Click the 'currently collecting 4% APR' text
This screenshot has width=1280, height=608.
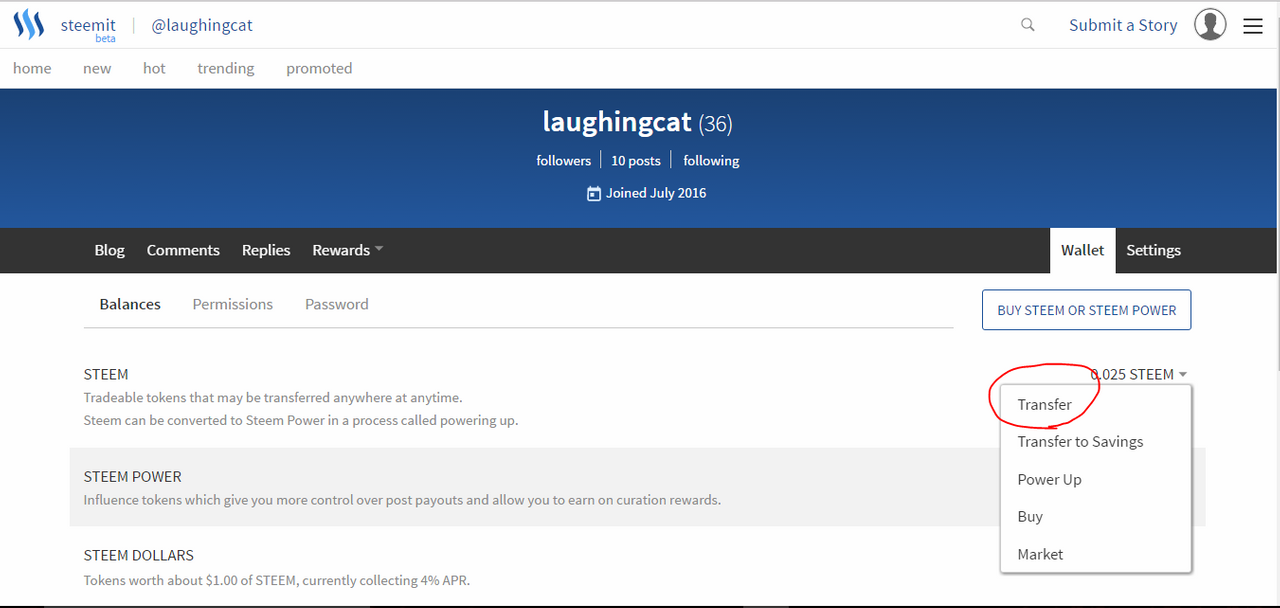tap(384, 580)
